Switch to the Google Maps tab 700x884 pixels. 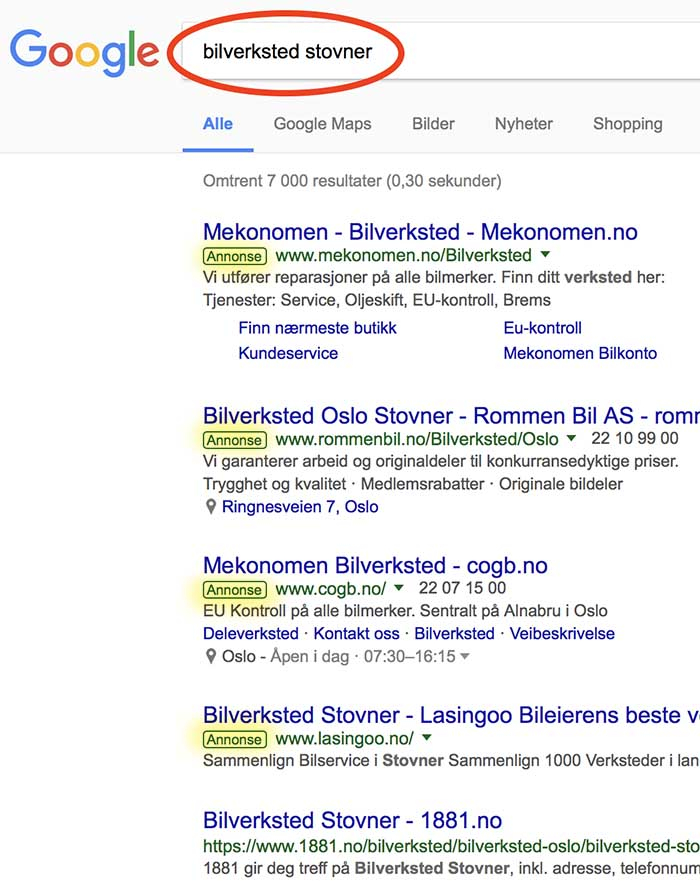[x=322, y=124]
